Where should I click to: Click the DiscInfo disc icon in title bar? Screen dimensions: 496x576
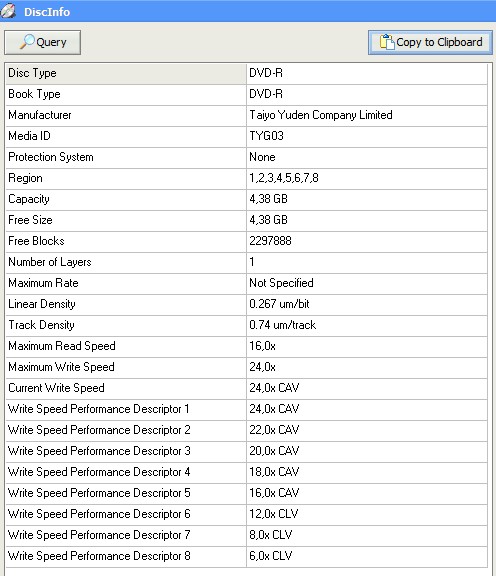tap(8, 11)
